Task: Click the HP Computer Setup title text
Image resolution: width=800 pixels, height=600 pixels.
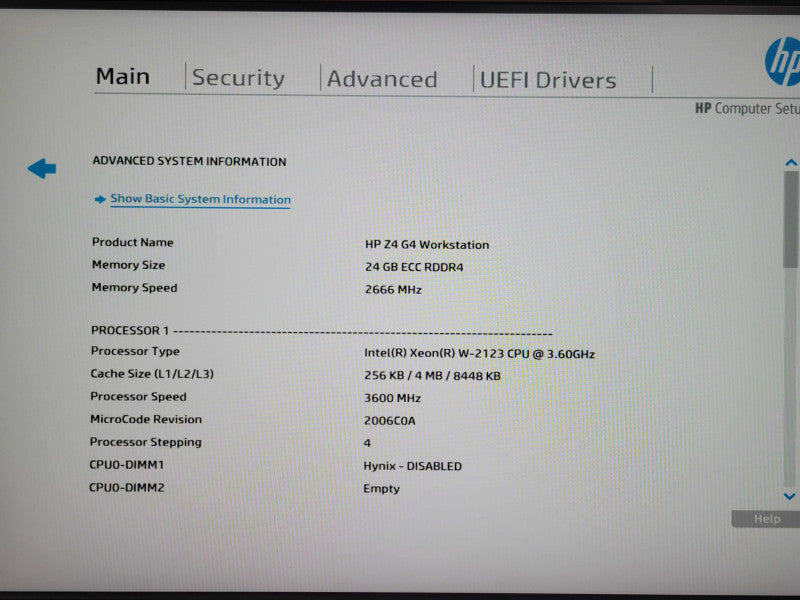Action: pos(747,108)
